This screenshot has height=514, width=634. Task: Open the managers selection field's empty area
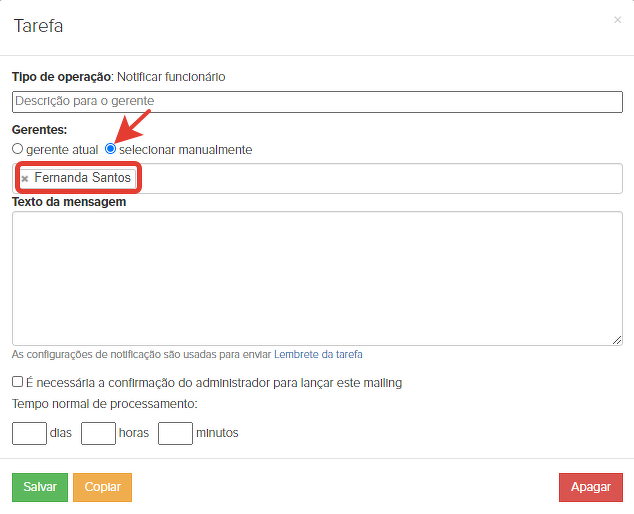(380, 178)
